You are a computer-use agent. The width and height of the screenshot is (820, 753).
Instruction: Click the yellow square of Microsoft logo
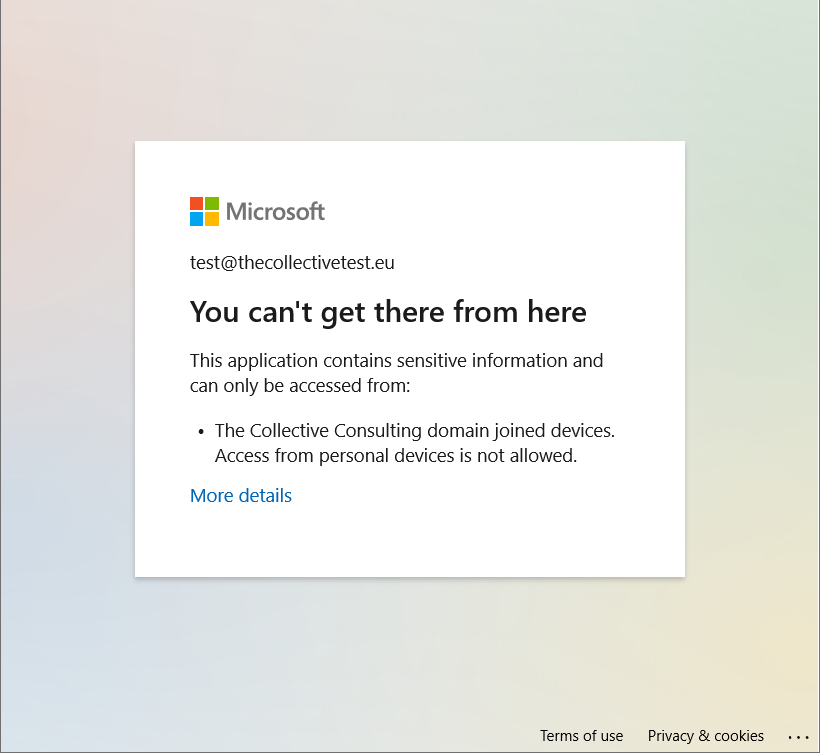(212, 219)
